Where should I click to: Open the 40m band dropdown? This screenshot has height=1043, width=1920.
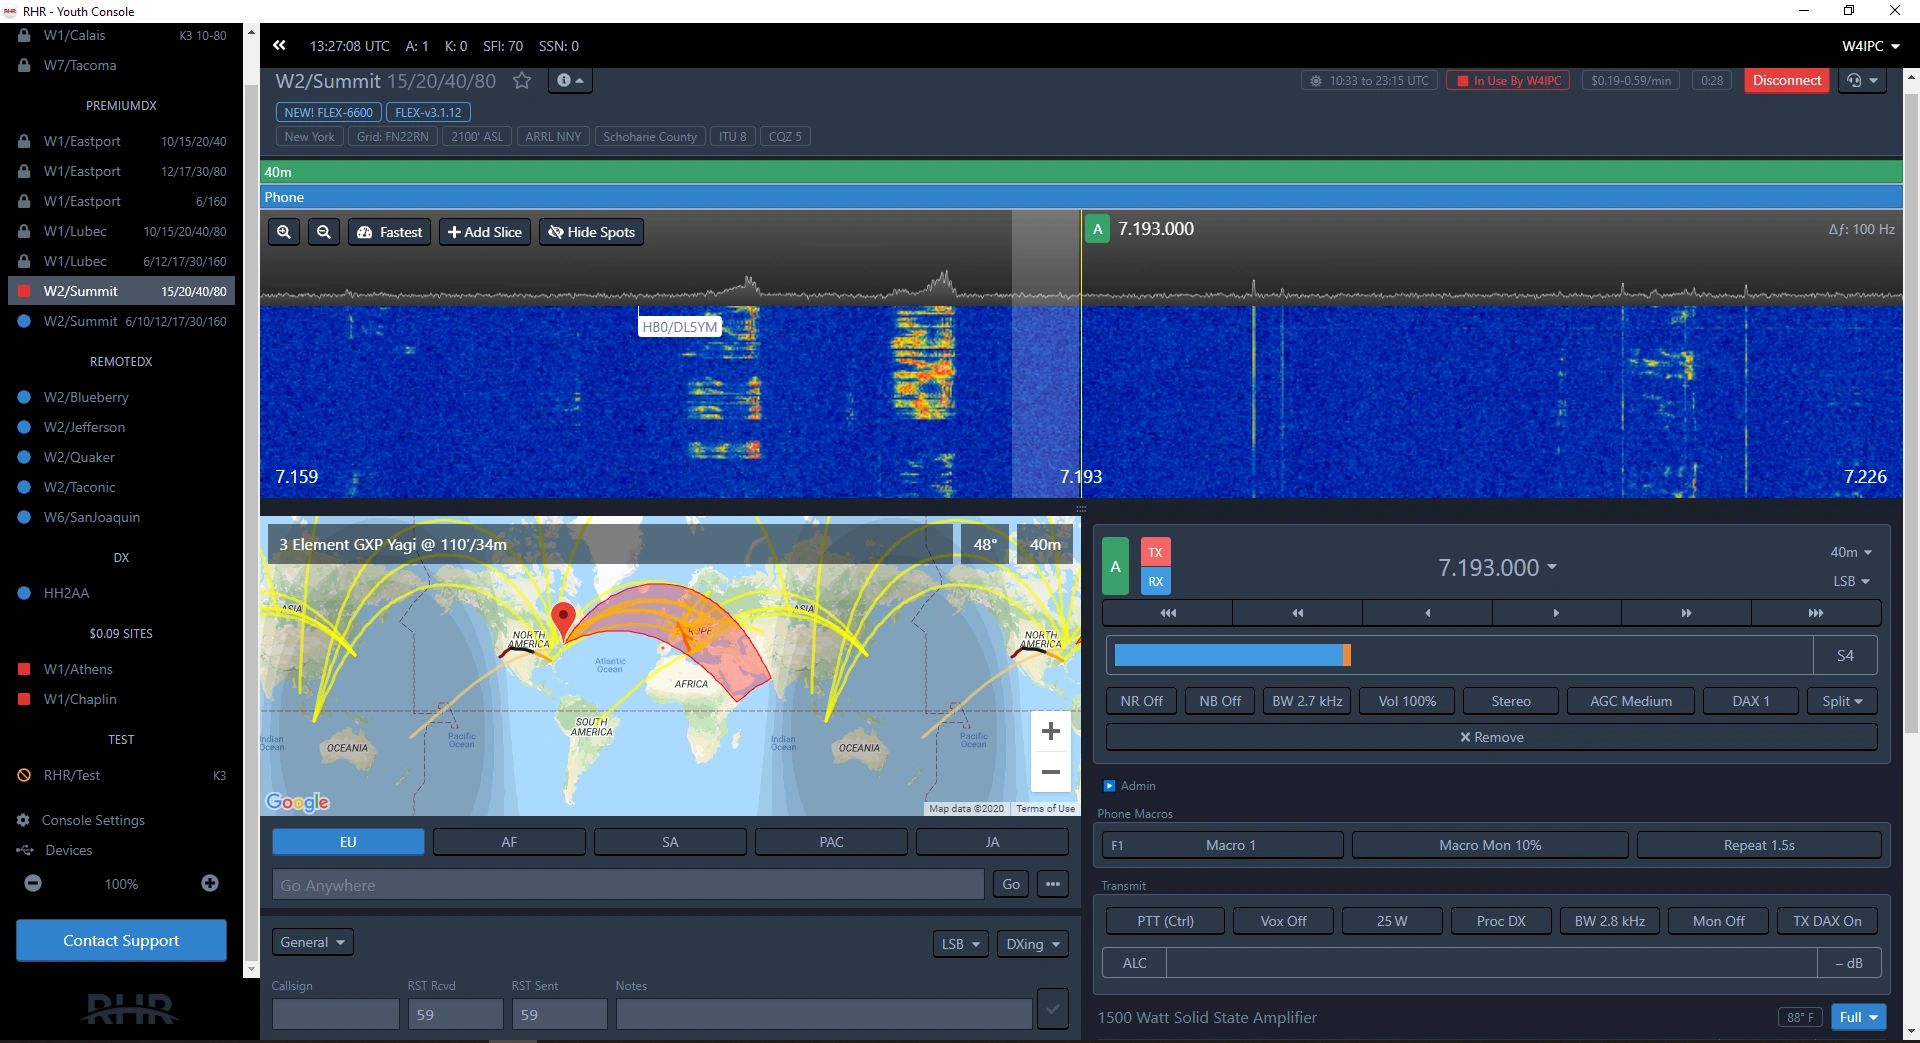(1851, 552)
